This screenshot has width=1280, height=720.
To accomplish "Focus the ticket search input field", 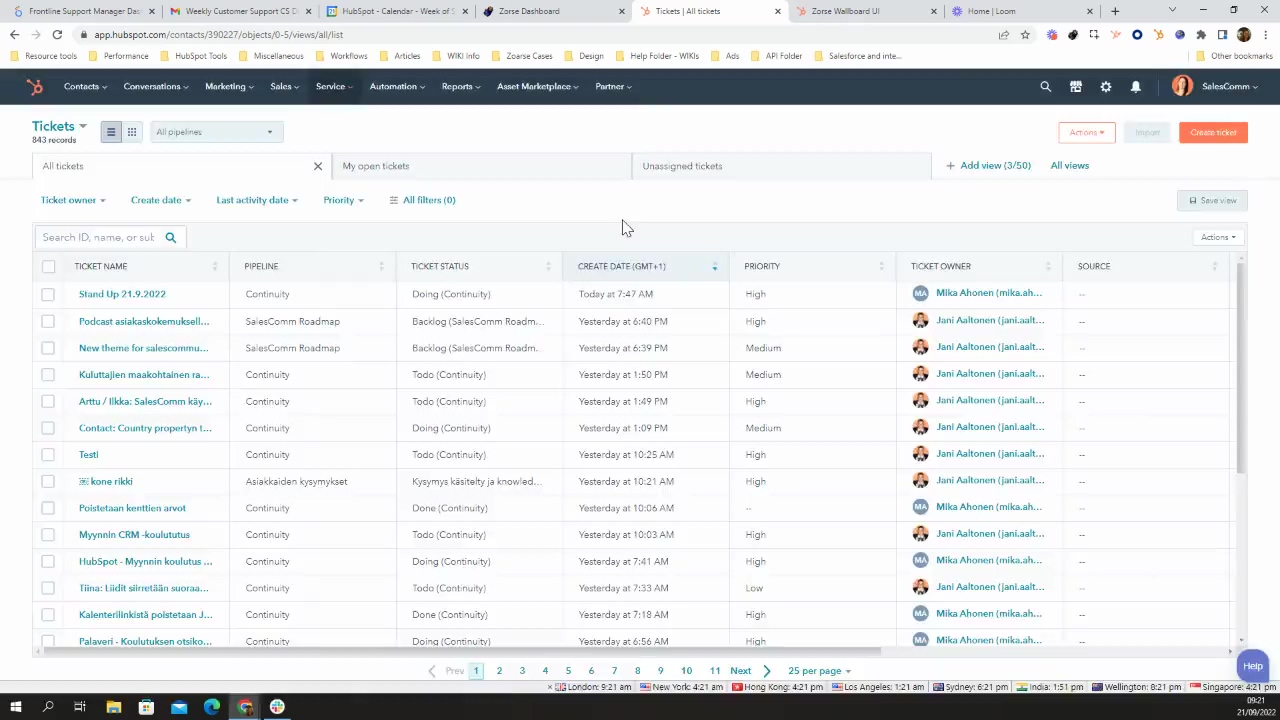I will point(98,237).
